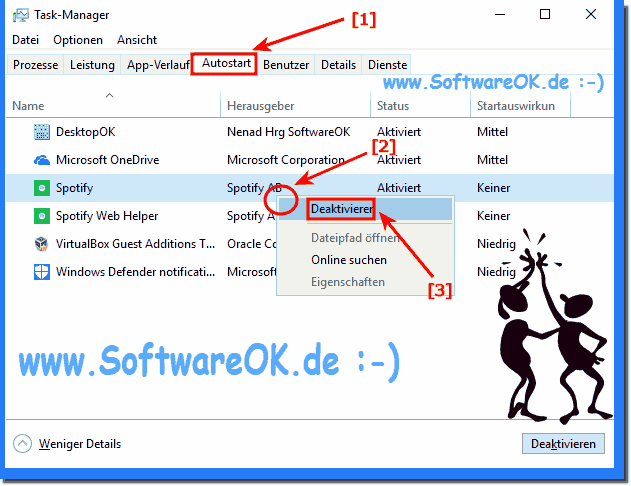Open the Ansicht menu

click(137, 40)
